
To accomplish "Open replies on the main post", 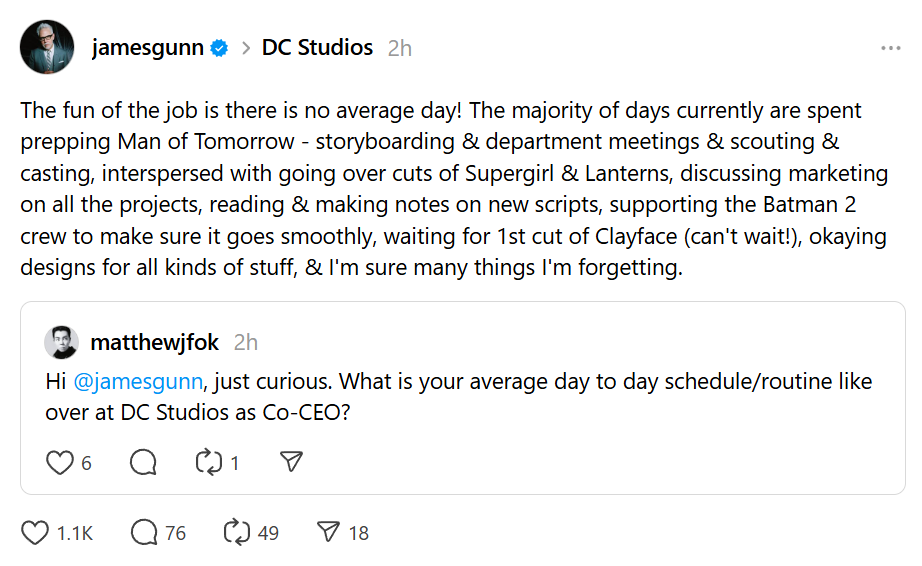I will pyautogui.click(x=145, y=533).
